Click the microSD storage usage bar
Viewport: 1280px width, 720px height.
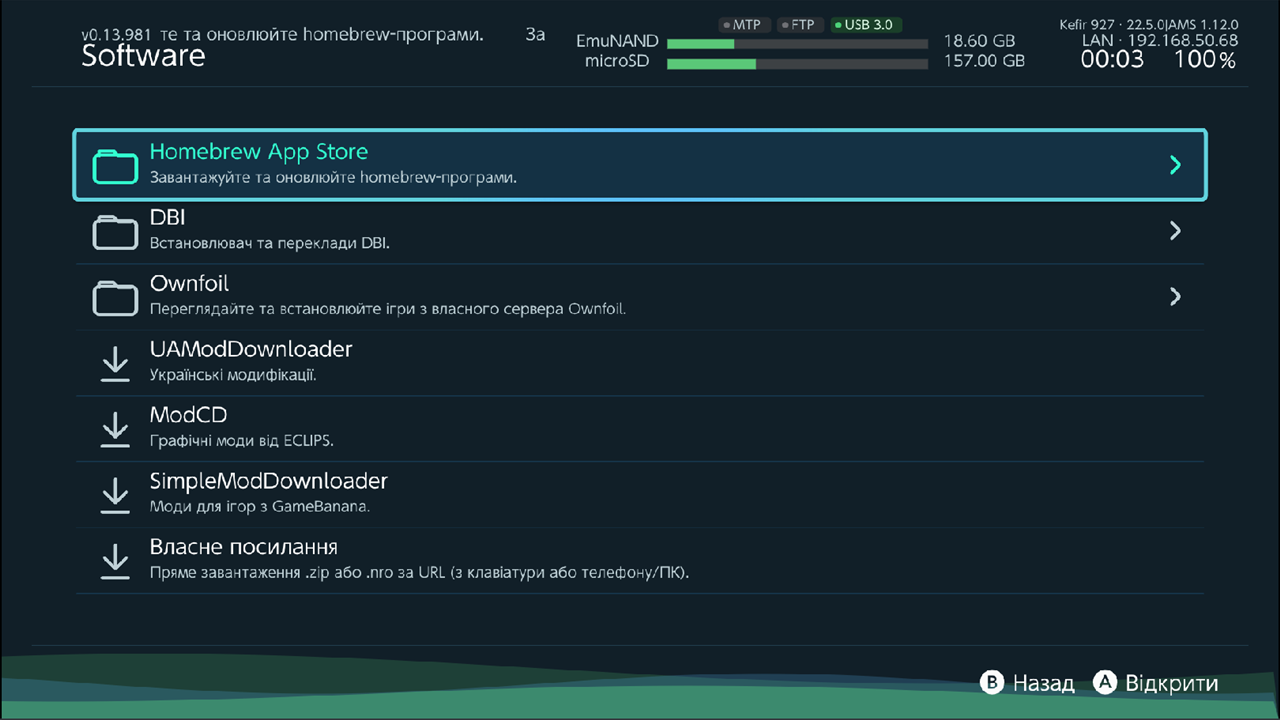(x=797, y=63)
